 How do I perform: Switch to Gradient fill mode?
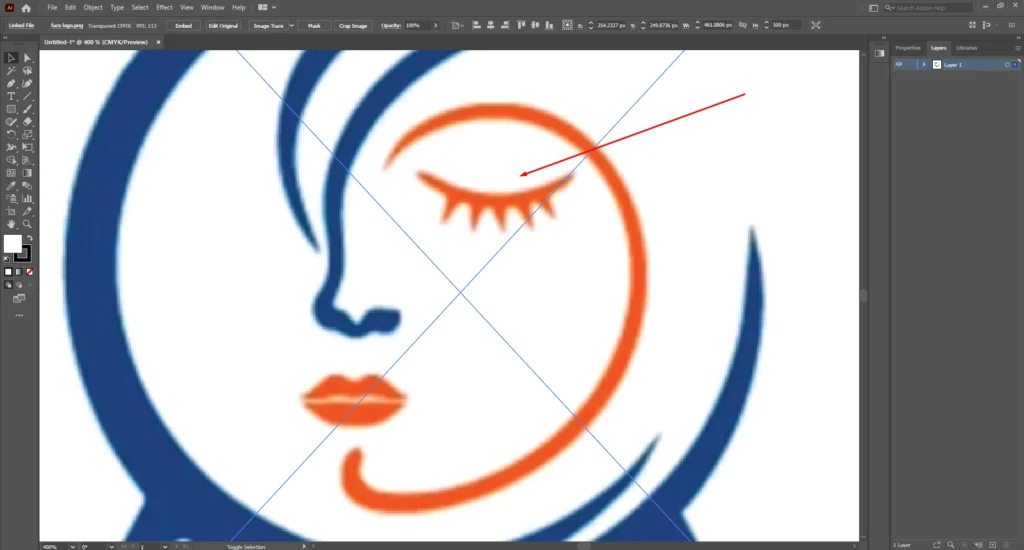19,272
